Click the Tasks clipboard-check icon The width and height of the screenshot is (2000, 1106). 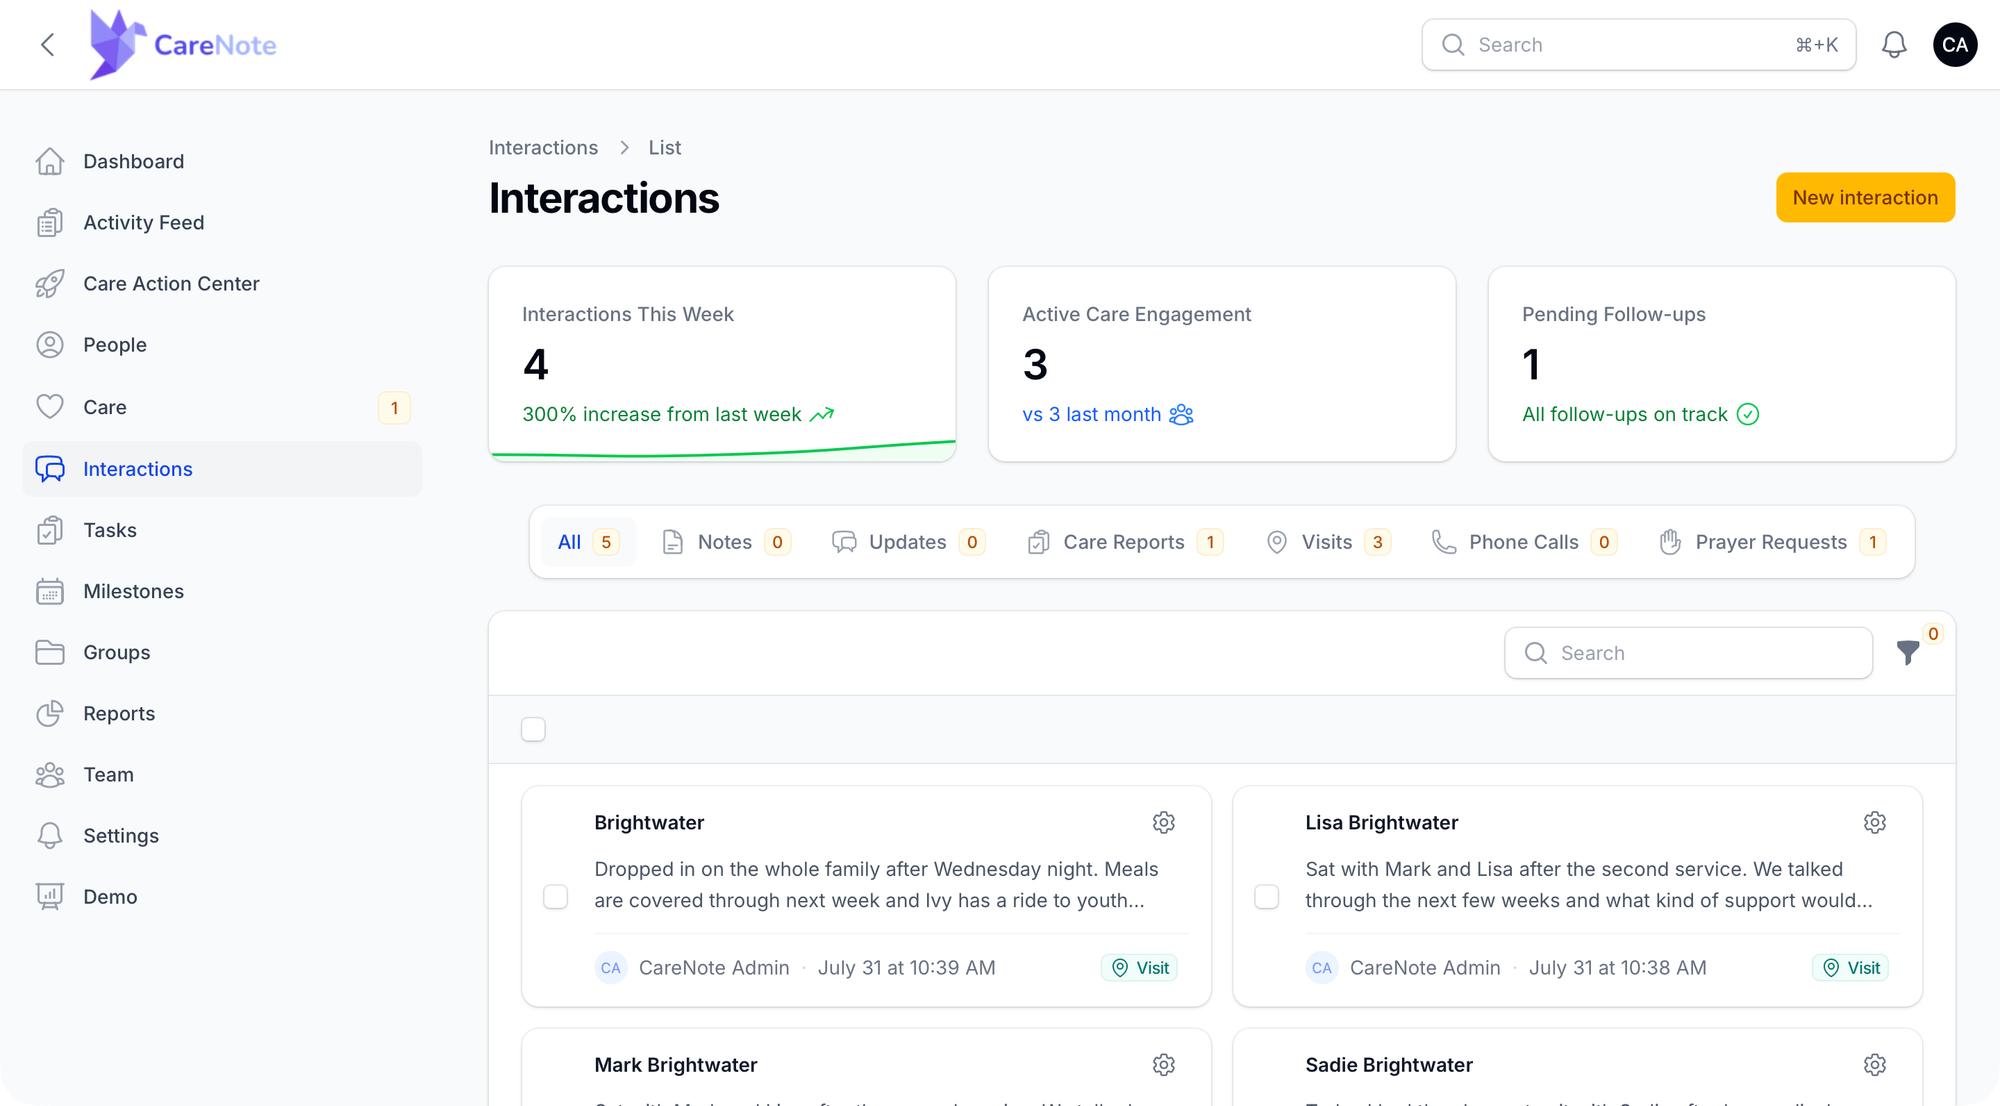click(x=50, y=530)
